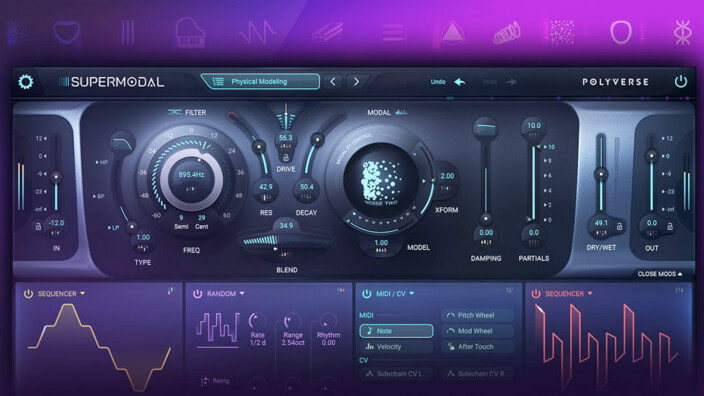This screenshot has height=396, width=704.
Task: Click the Undo arrow icon
Action: point(459,82)
